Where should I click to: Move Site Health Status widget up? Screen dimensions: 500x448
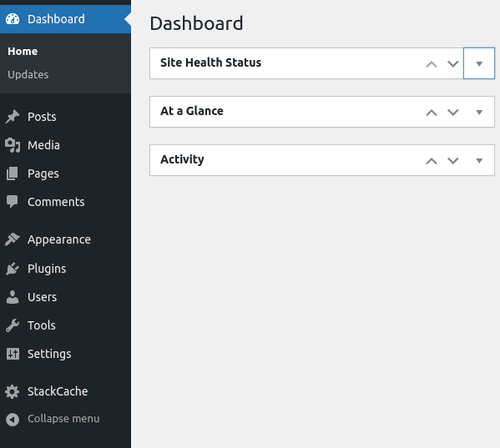point(431,64)
